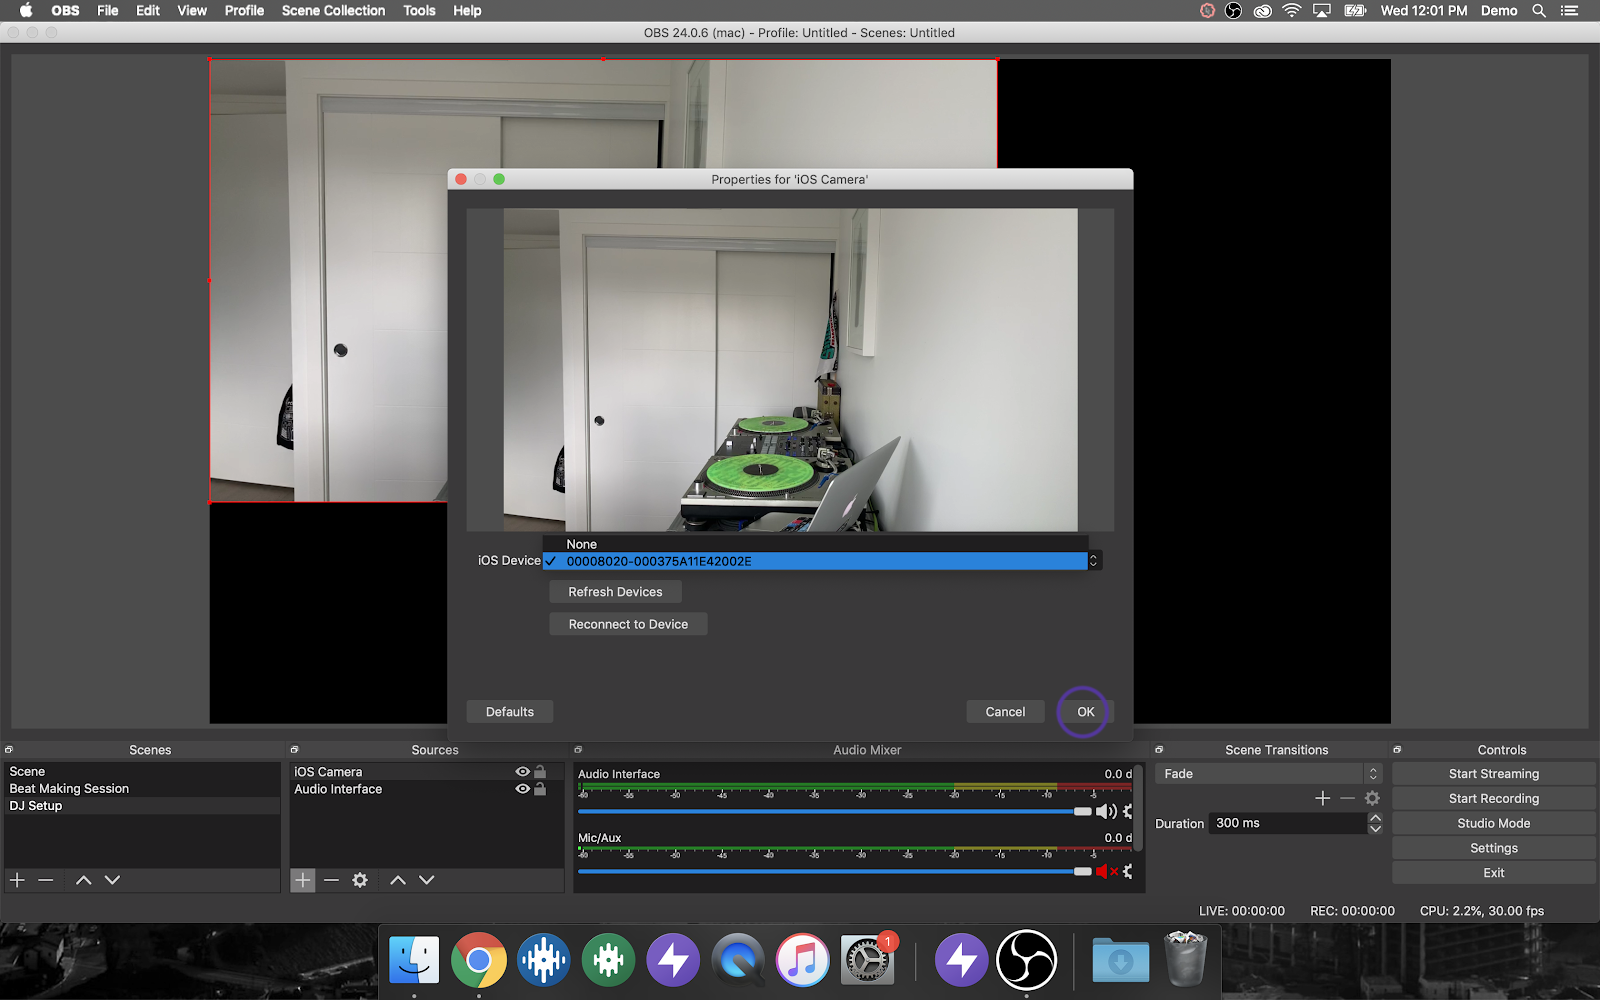
Task: Remove the scene transition with the minus icon
Action: pos(1347,798)
